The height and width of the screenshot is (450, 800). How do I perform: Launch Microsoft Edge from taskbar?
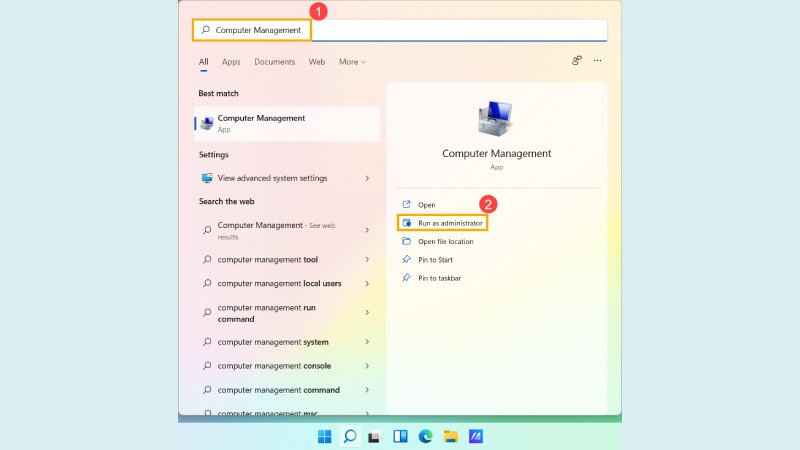[x=426, y=436]
